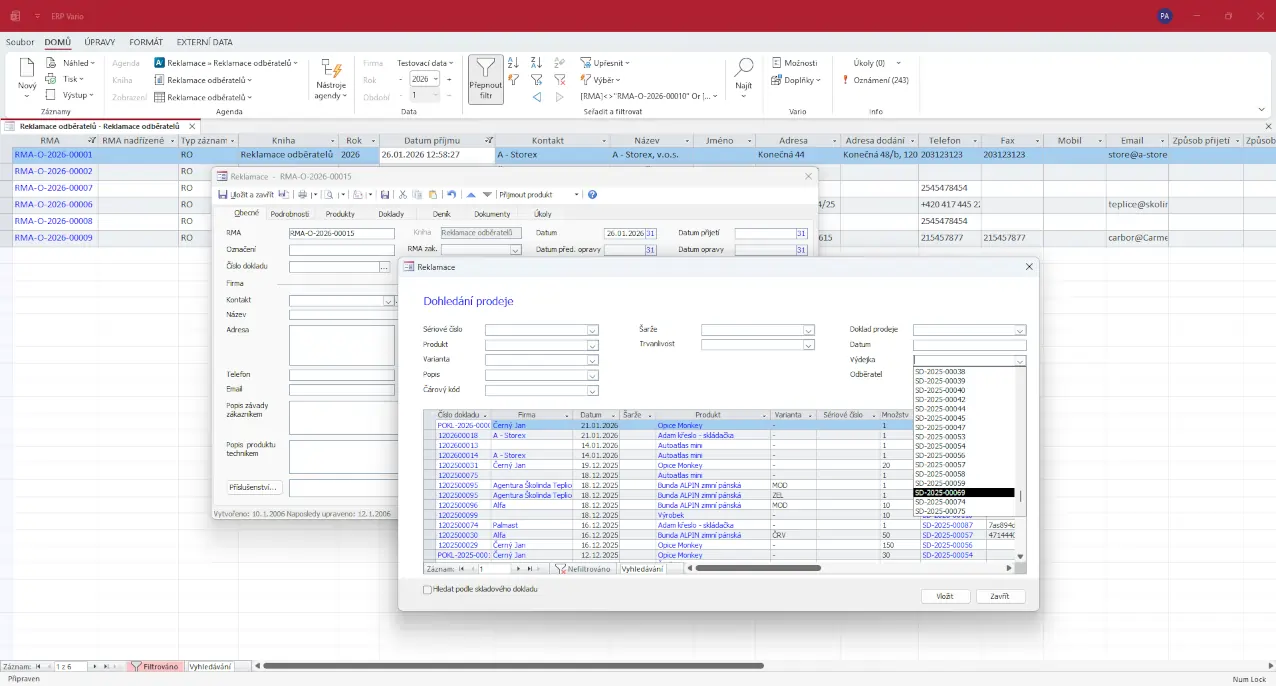Open Nástroje agendy in the ribbon
1276x686 pixels.
pos(330,79)
